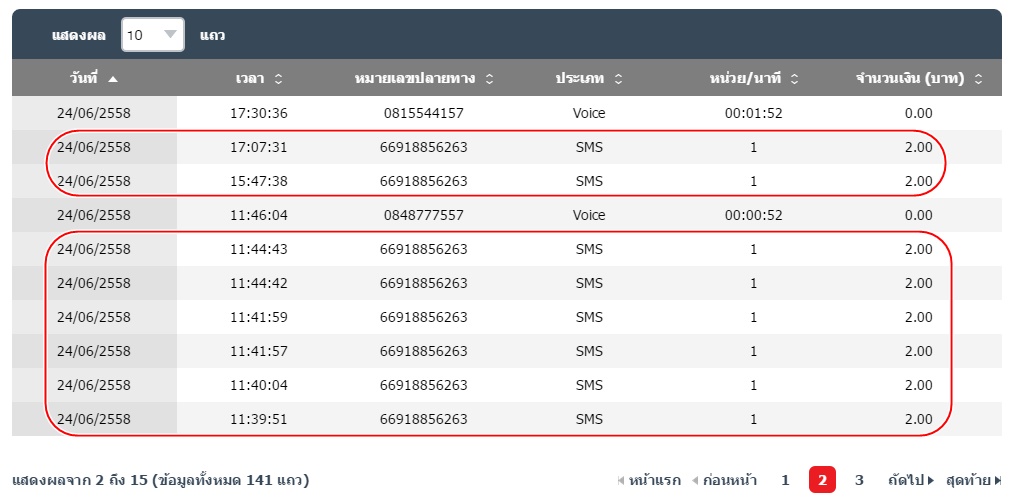This screenshot has height=503, width=1022.
Task: Open the rows-per-page dropdown showing 10
Action: click(x=153, y=35)
